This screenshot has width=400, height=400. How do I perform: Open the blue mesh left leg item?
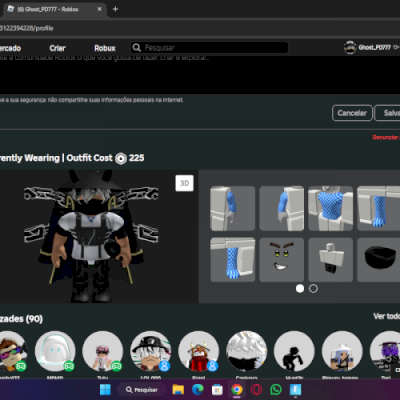(379, 208)
